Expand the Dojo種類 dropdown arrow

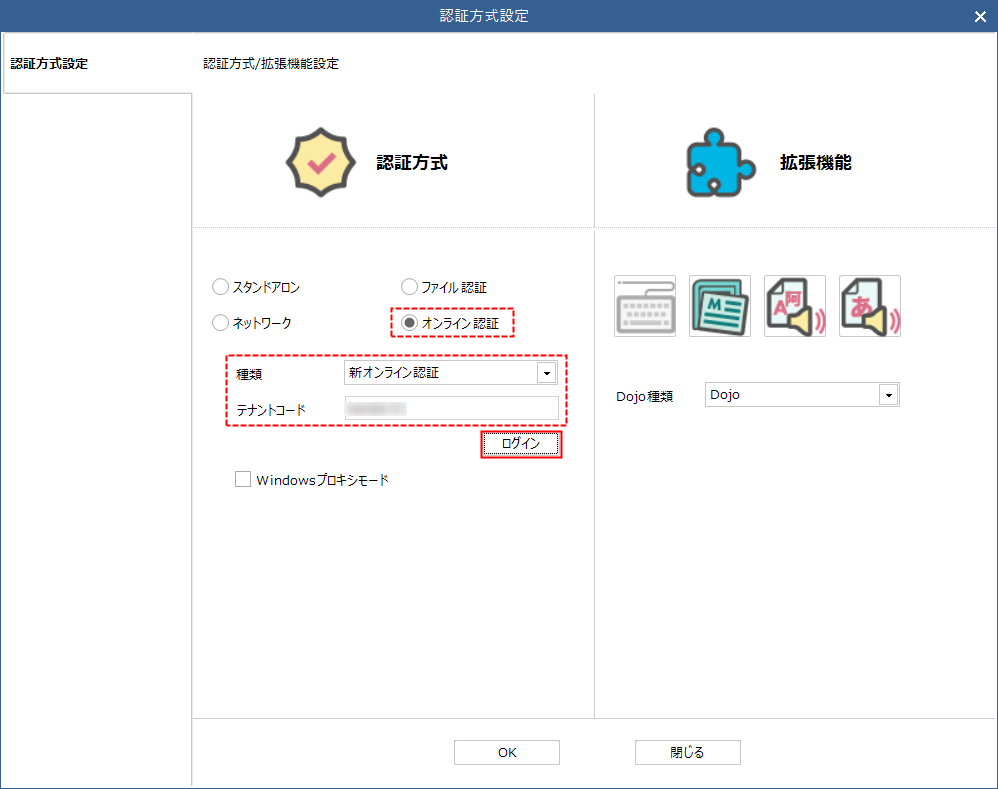point(888,394)
